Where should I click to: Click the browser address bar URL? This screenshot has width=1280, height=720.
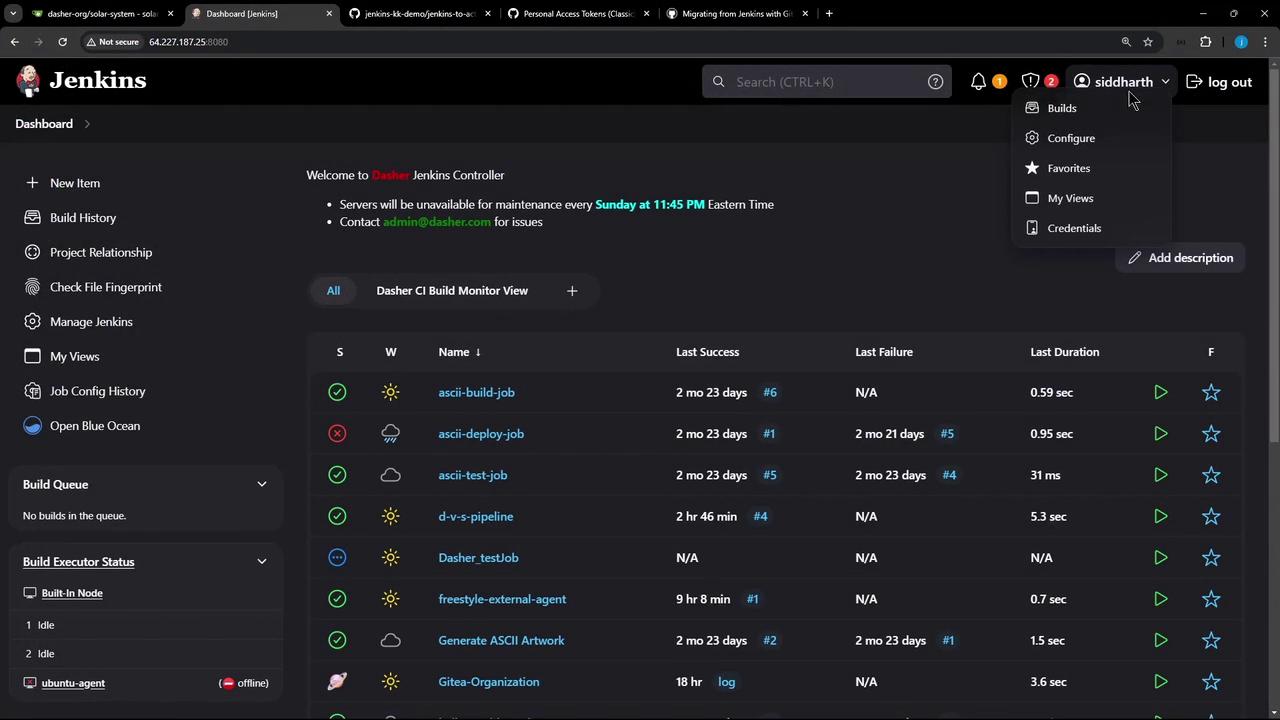[188, 42]
